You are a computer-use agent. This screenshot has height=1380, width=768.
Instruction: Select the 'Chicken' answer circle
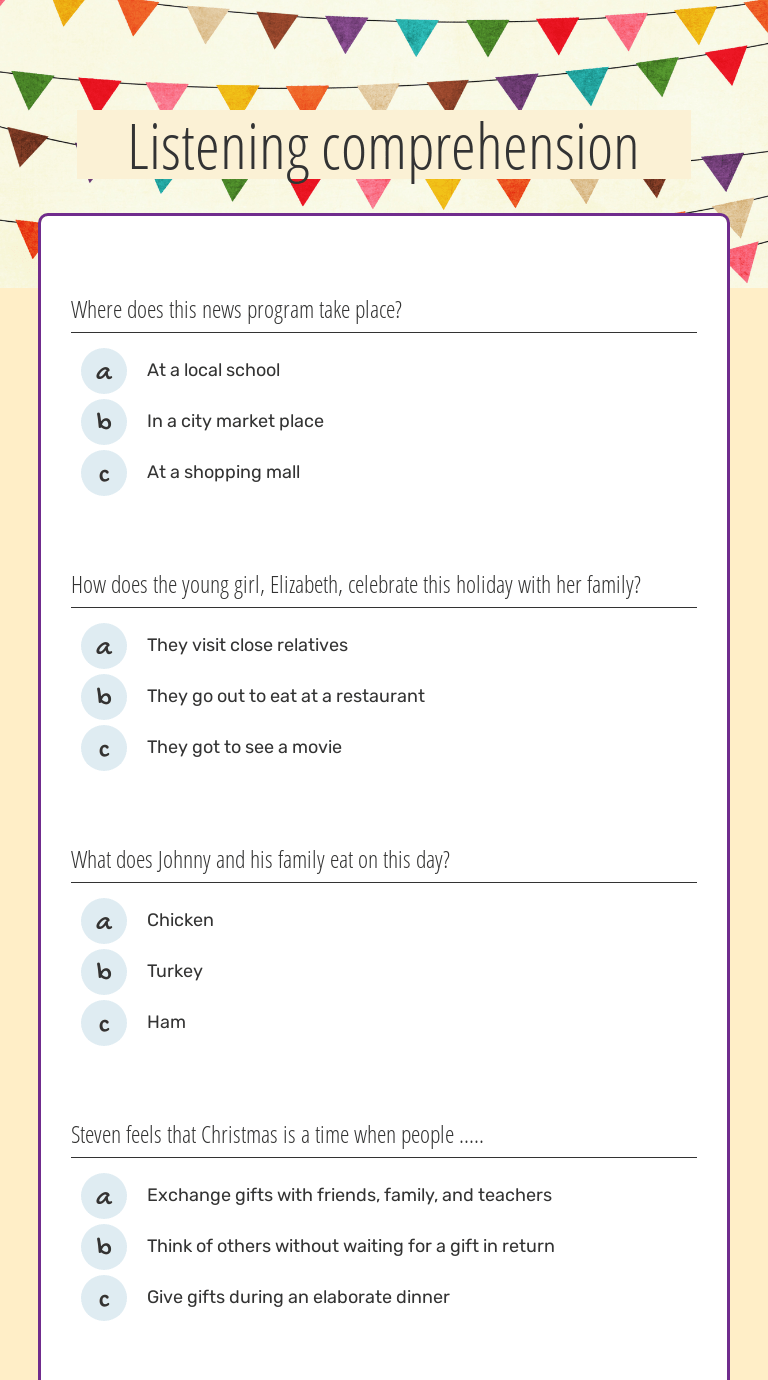pyautogui.click(x=104, y=921)
